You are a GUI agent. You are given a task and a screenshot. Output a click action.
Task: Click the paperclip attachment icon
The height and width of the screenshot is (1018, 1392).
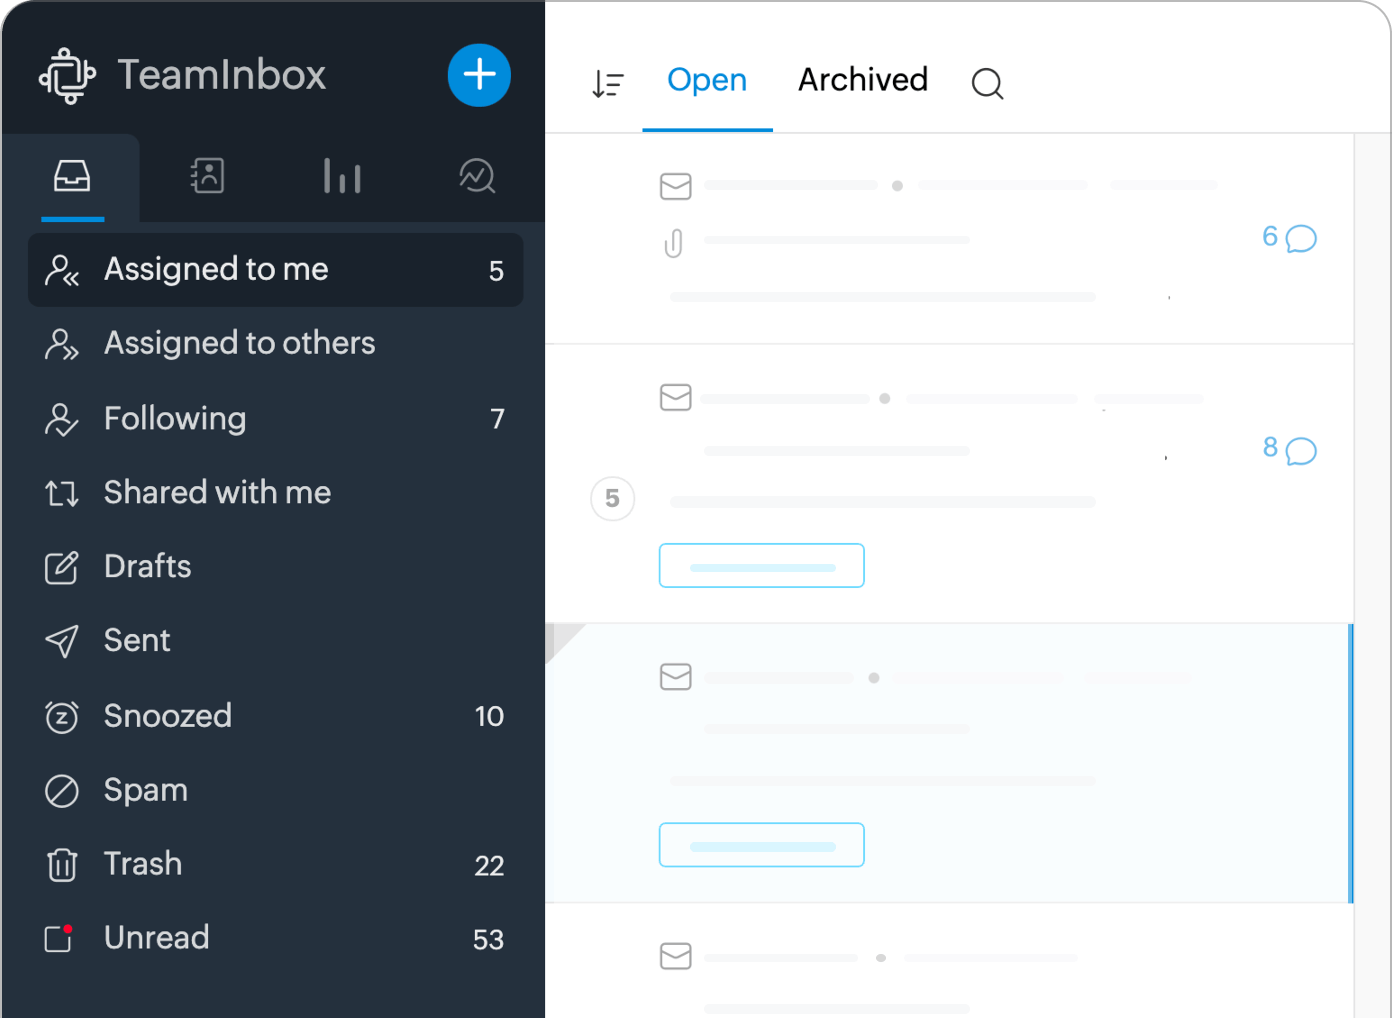click(674, 242)
